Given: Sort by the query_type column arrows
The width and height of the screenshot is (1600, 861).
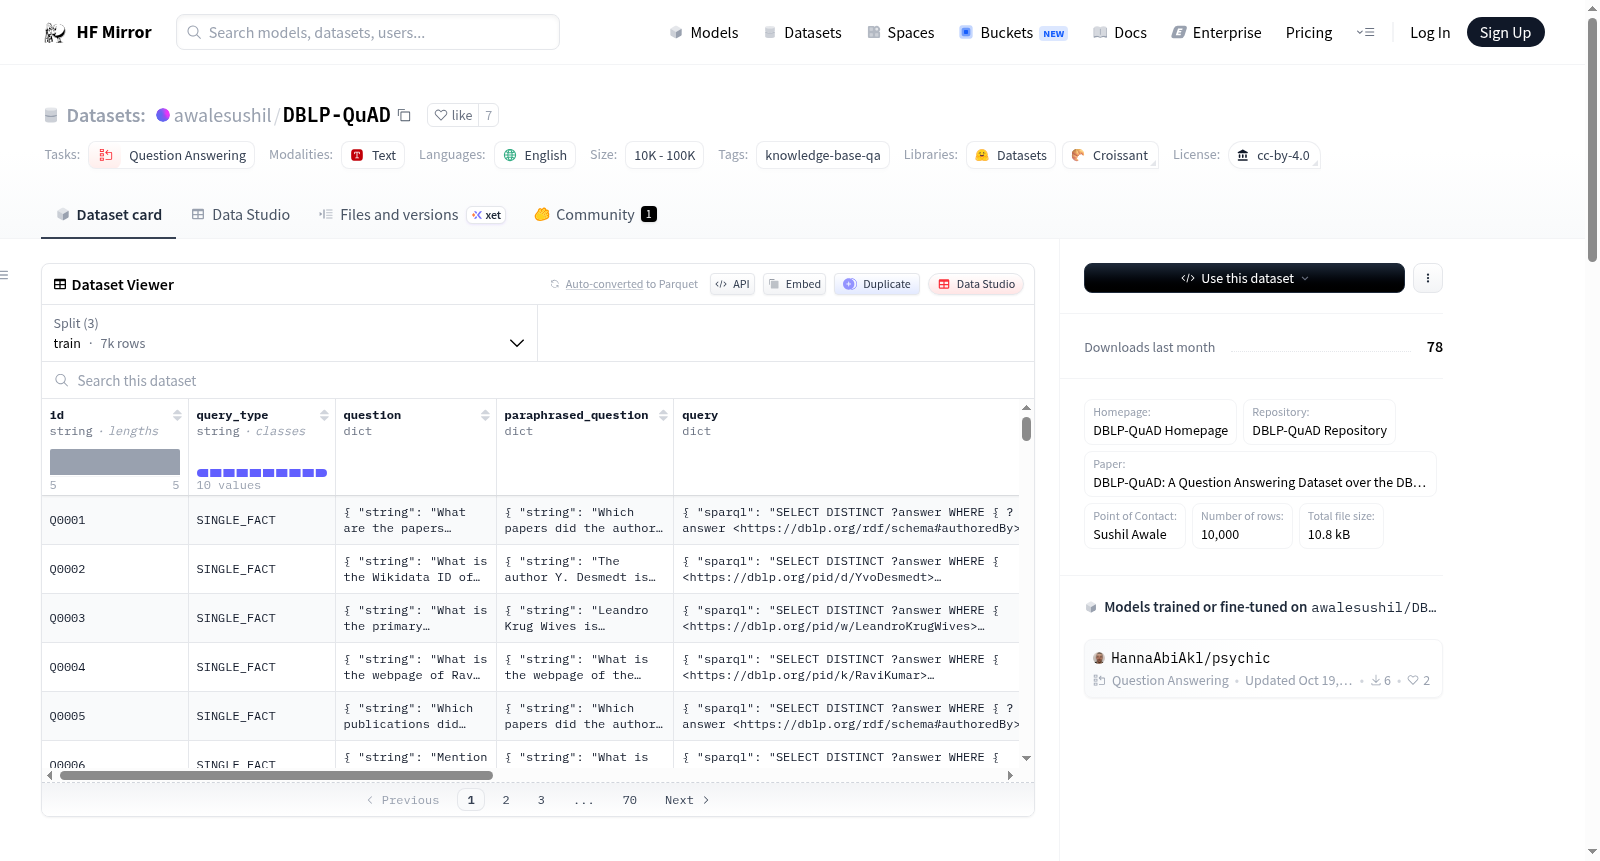Looking at the screenshot, I should click(x=324, y=415).
